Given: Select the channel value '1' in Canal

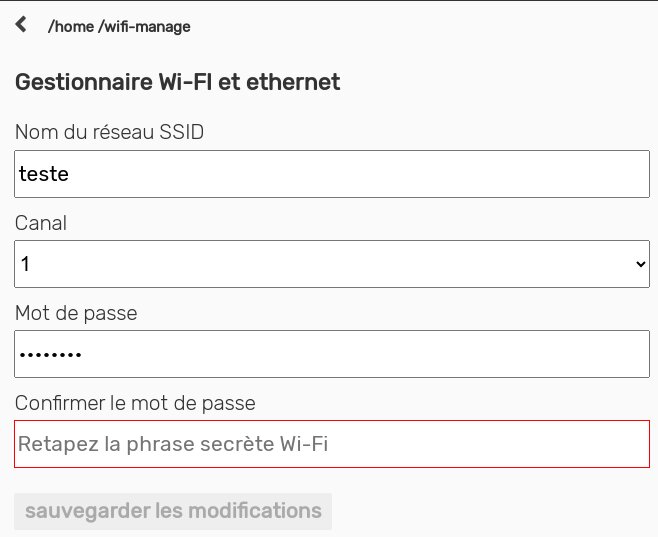Looking at the screenshot, I should [x=26, y=264].
